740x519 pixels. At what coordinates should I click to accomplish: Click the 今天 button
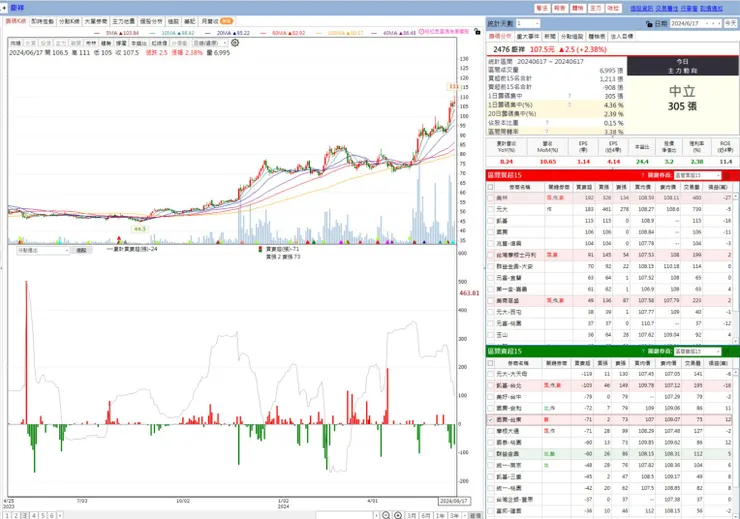tap(731, 24)
